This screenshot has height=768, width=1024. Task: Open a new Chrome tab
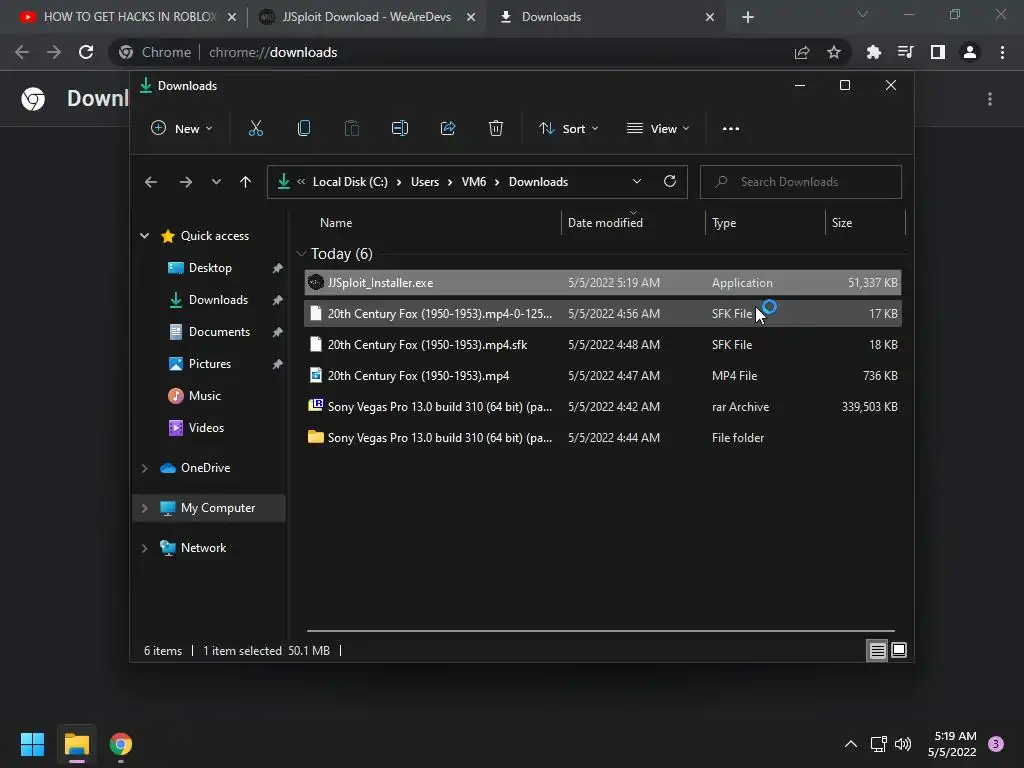(748, 17)
